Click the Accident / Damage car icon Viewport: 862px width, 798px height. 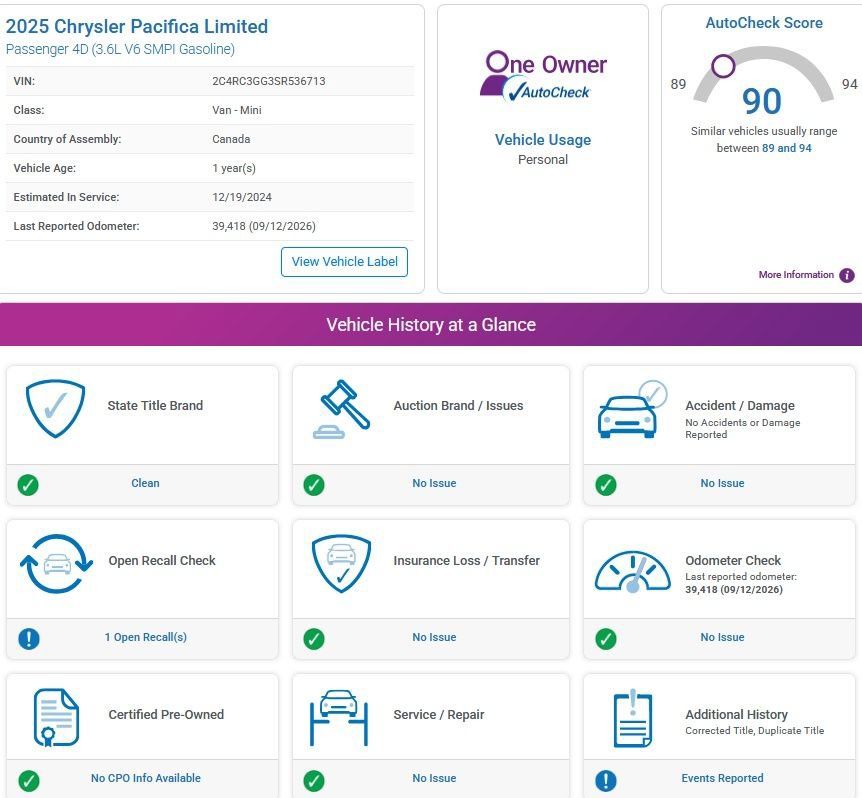[632, 409]
